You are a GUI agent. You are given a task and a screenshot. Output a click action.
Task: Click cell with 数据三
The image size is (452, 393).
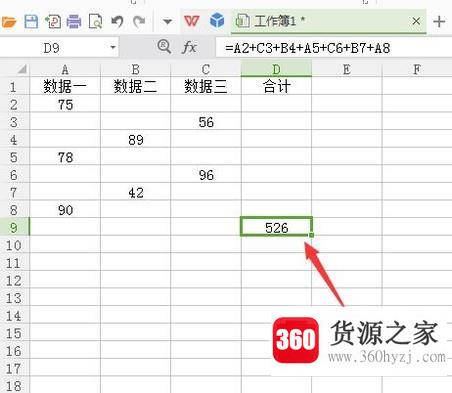[206, 87]
